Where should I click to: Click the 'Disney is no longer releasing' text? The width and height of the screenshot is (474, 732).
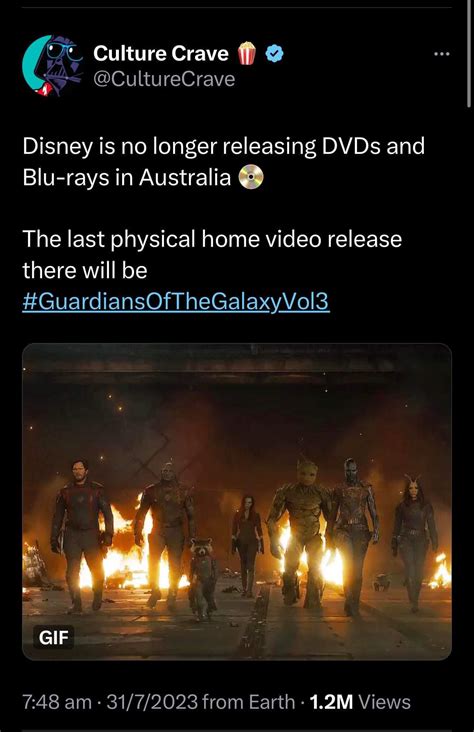coord(169,147)
